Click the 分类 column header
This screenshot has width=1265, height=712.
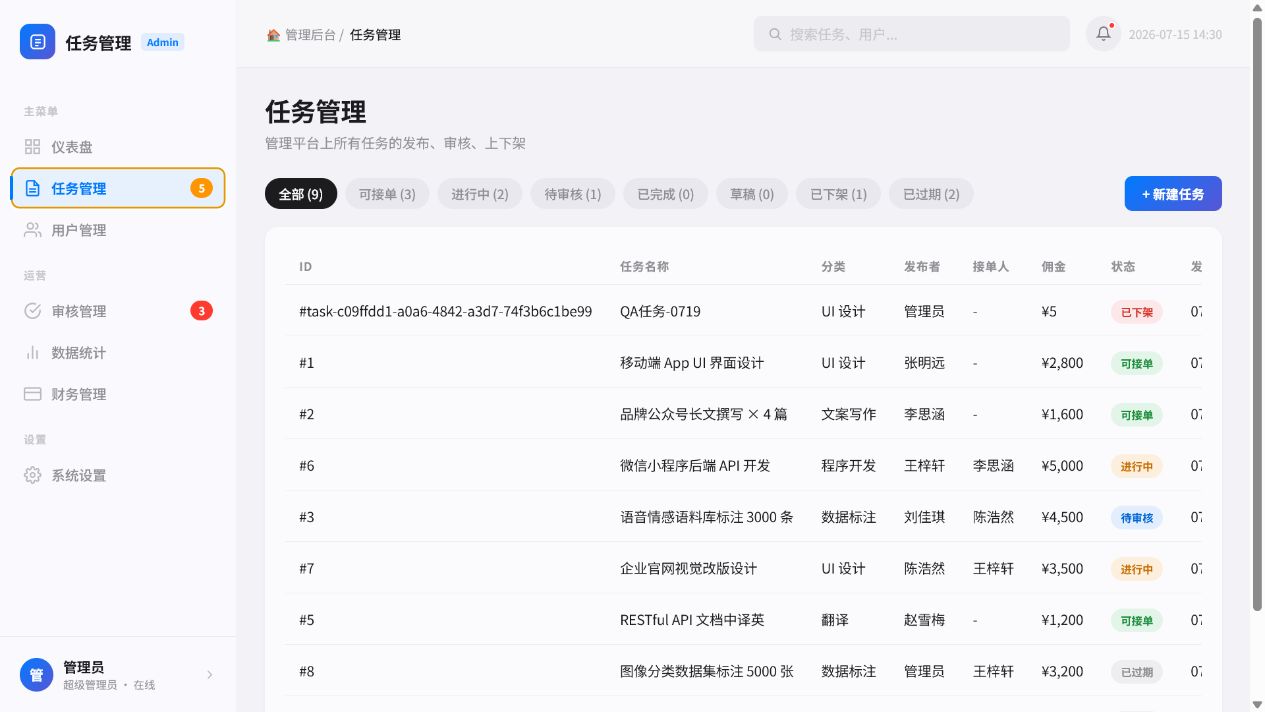(833, 267)
